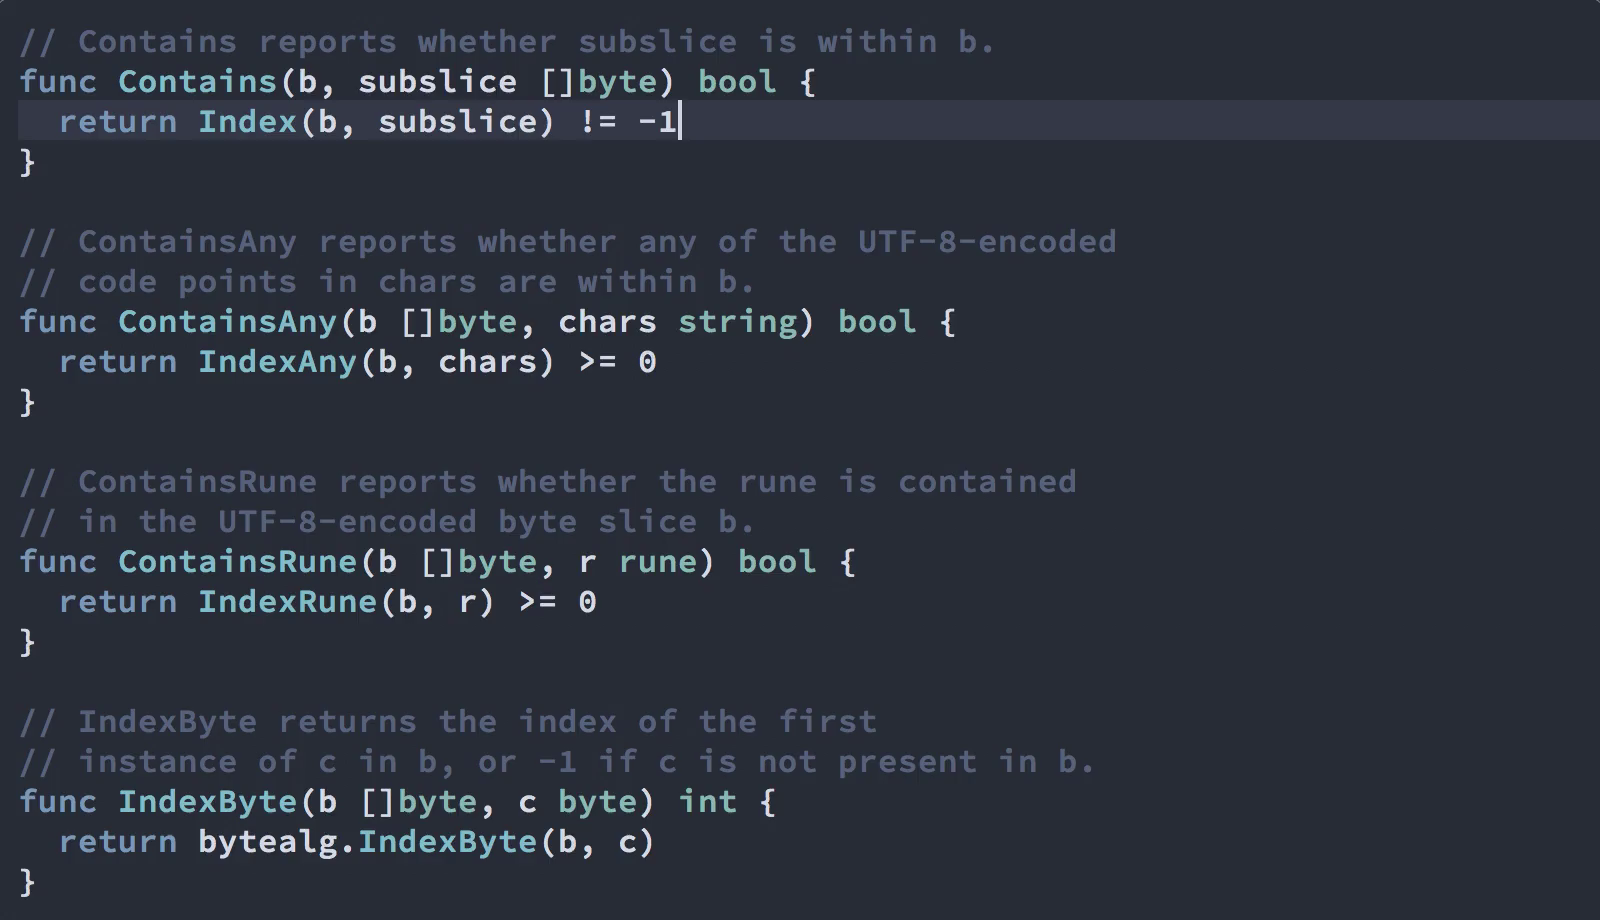
Task: Place cursor after -1 in Contains return
Action: [680, 122]
